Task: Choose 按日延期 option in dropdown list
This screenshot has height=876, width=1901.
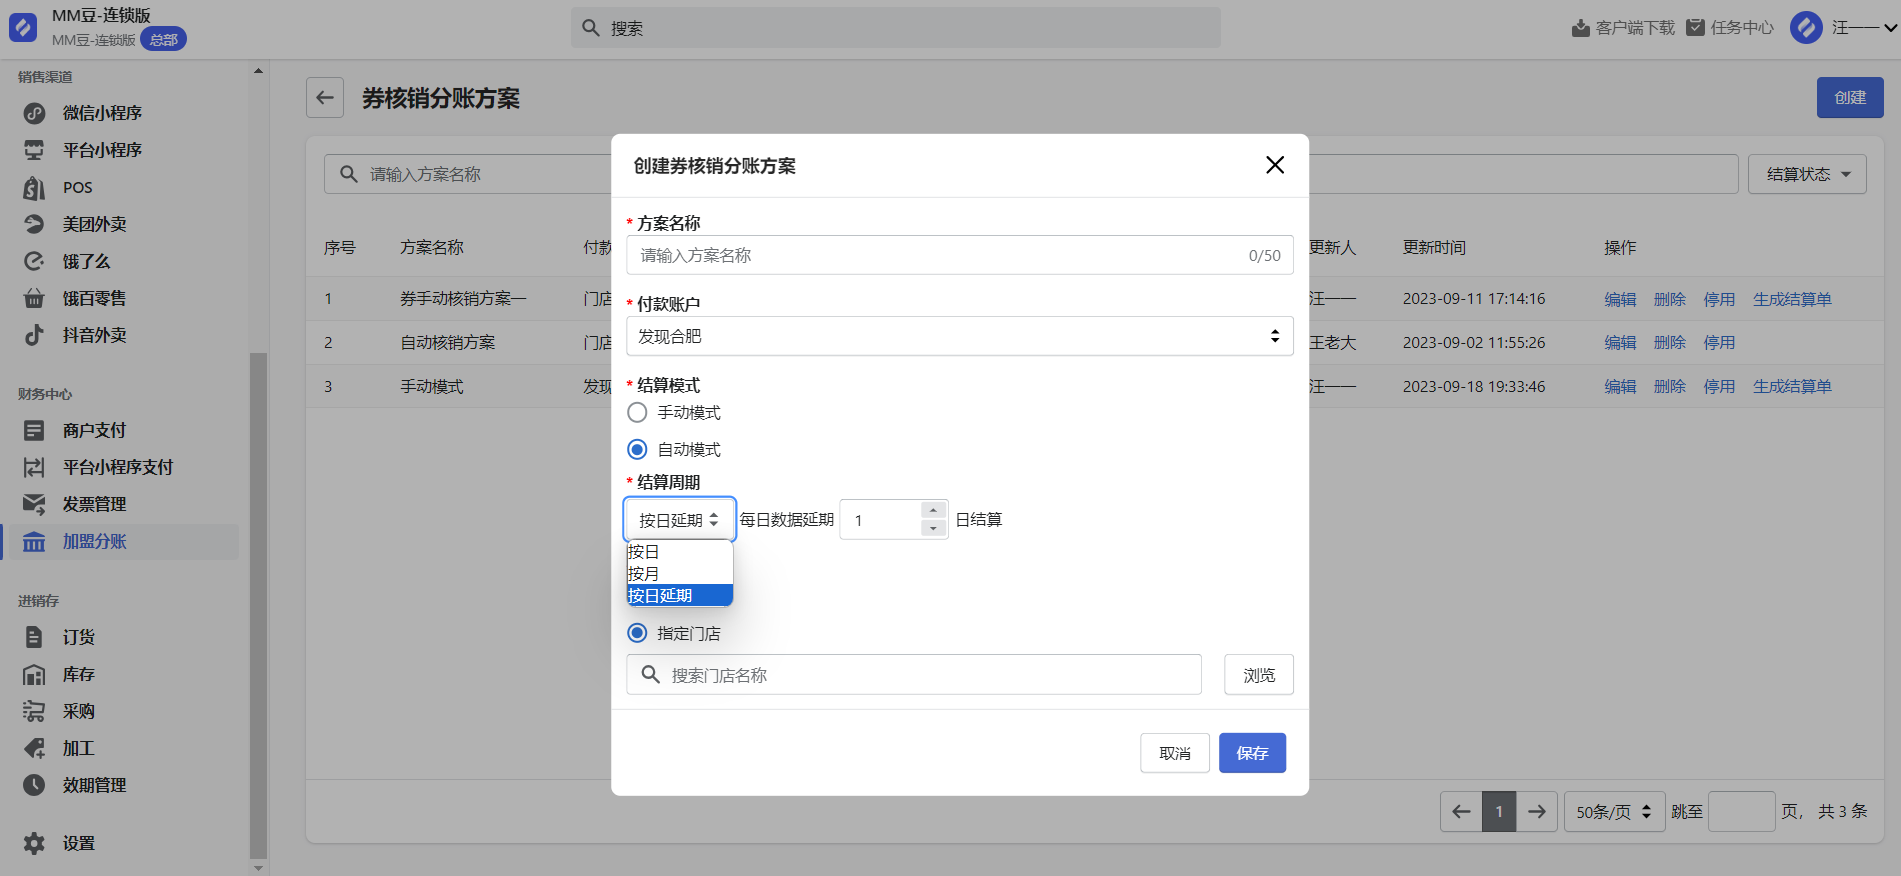Action: click(680, 596)
